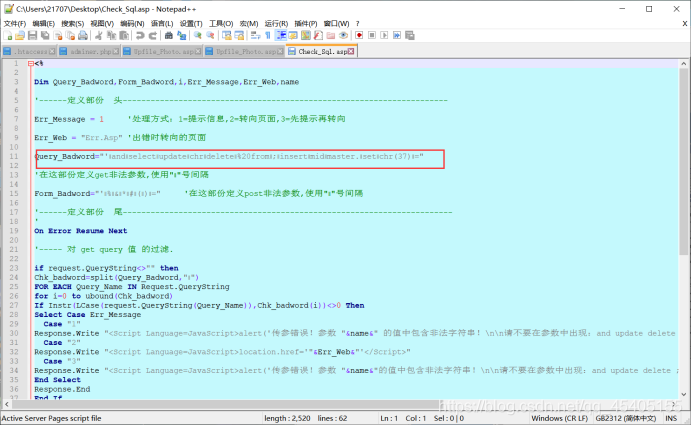This screenshot has height=425, width=692.
Task: Click the 'On Error Resume Next' code line
Action: (x=81, y=231)
